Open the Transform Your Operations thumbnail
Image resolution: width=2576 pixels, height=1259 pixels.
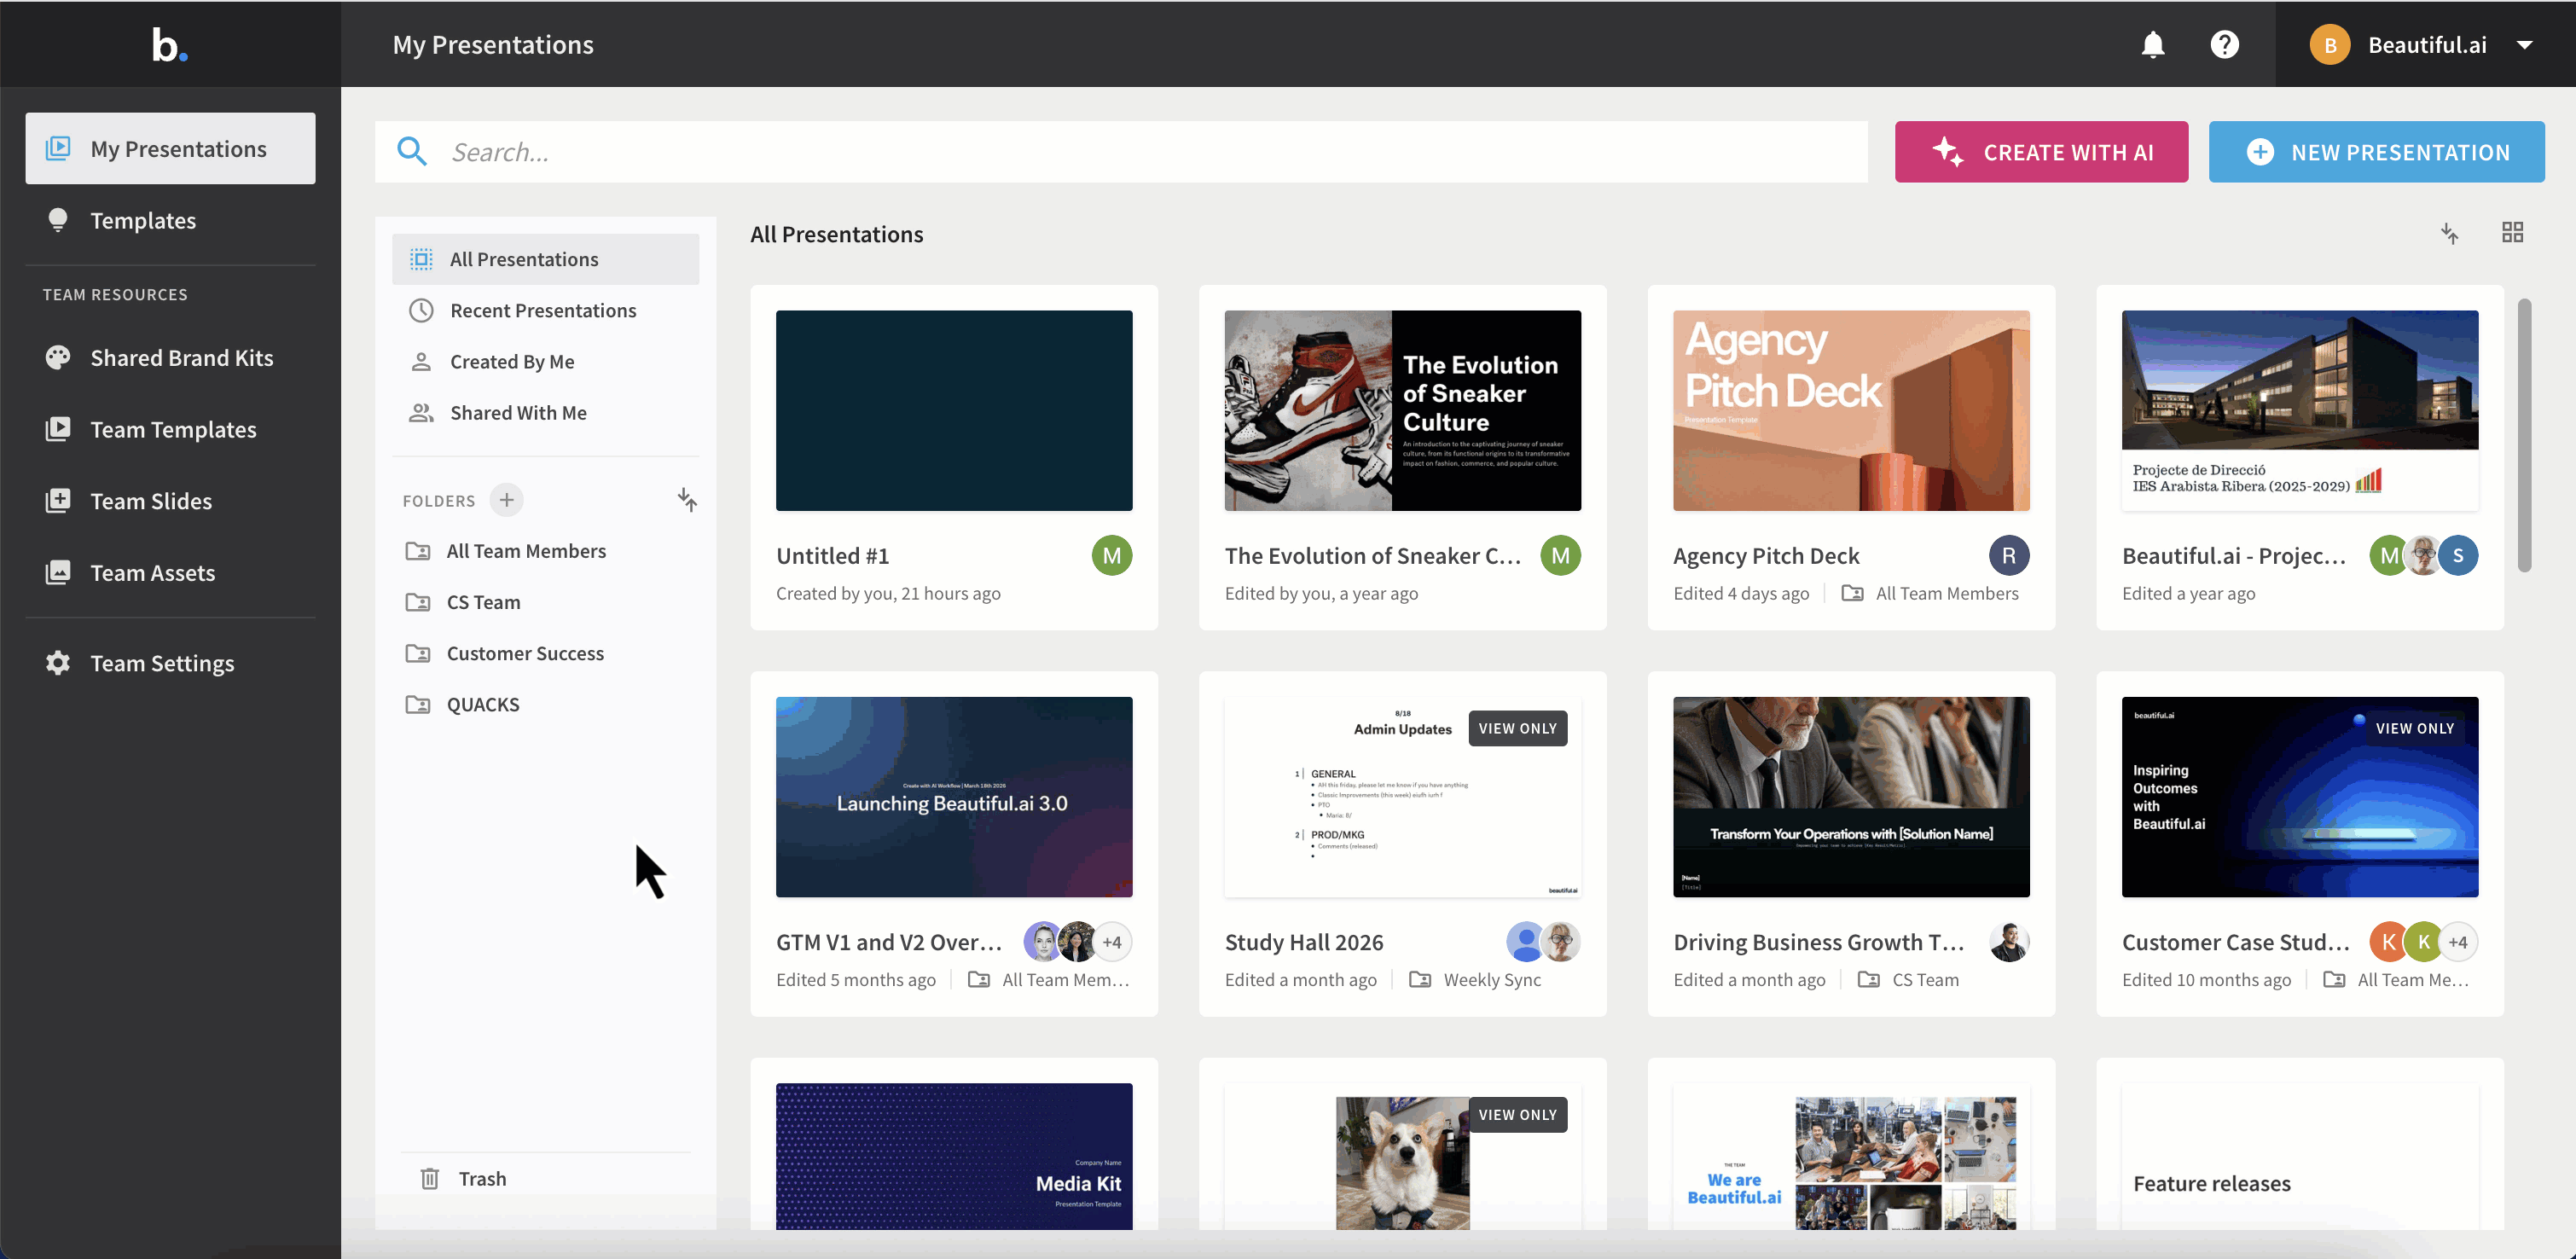pos(1851,797)
